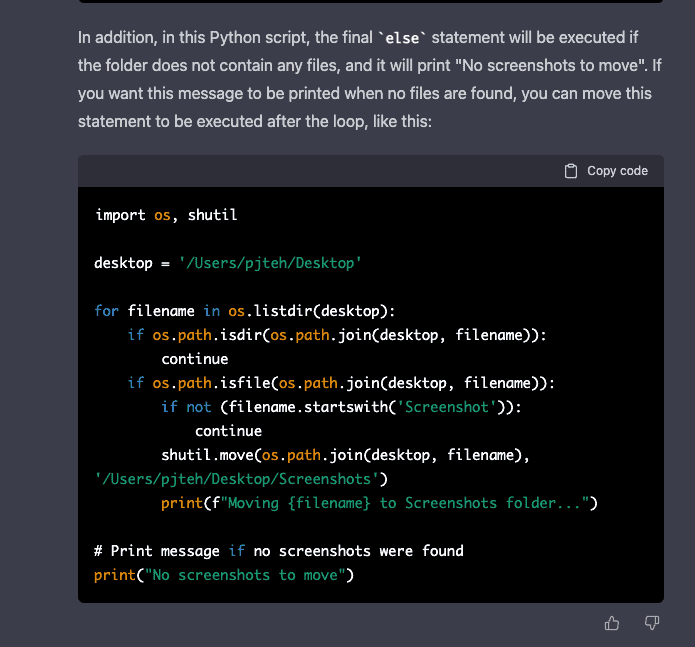
Task: Give the response a thumbs up
Action: coord(612,623)
